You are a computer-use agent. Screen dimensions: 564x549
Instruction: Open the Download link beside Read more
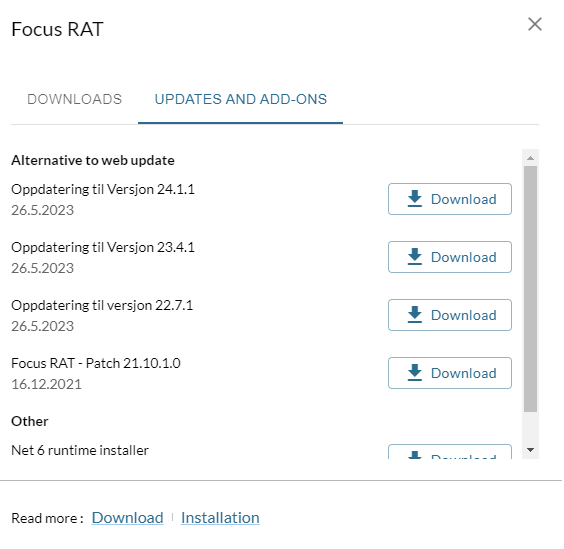point(127,518)
